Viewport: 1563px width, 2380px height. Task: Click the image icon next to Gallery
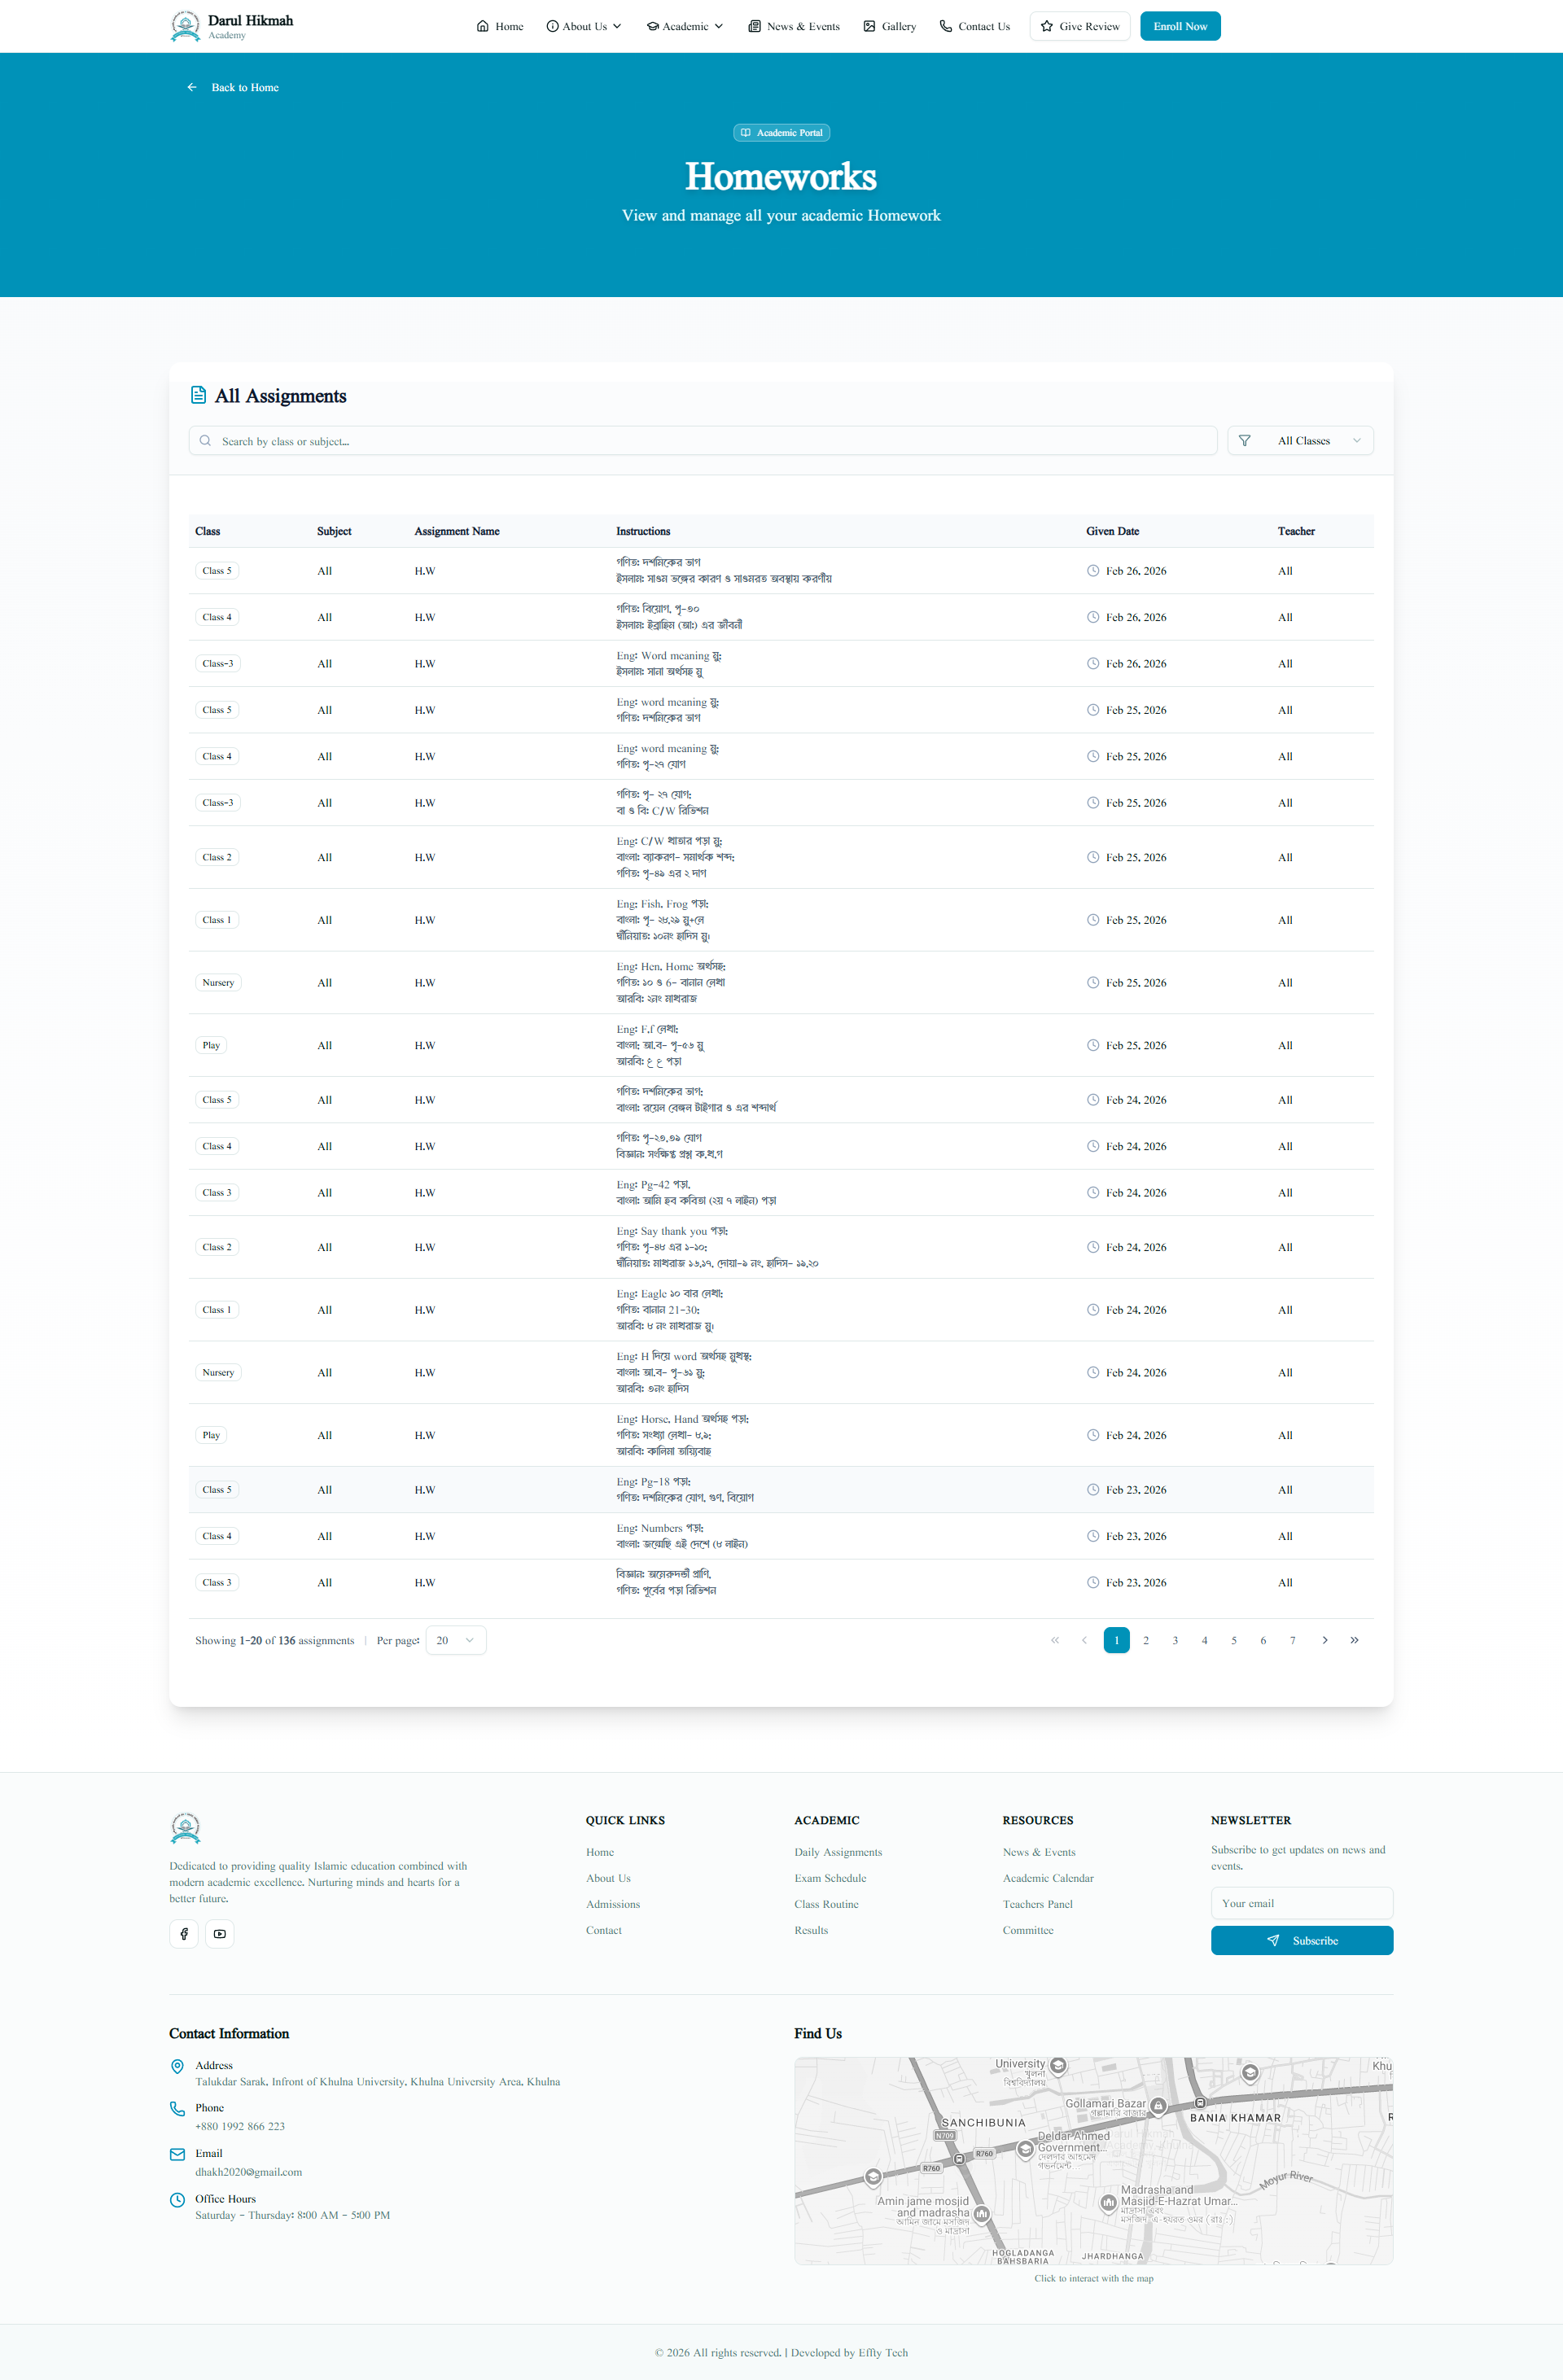pyautogui.click(x=869, y=26)
